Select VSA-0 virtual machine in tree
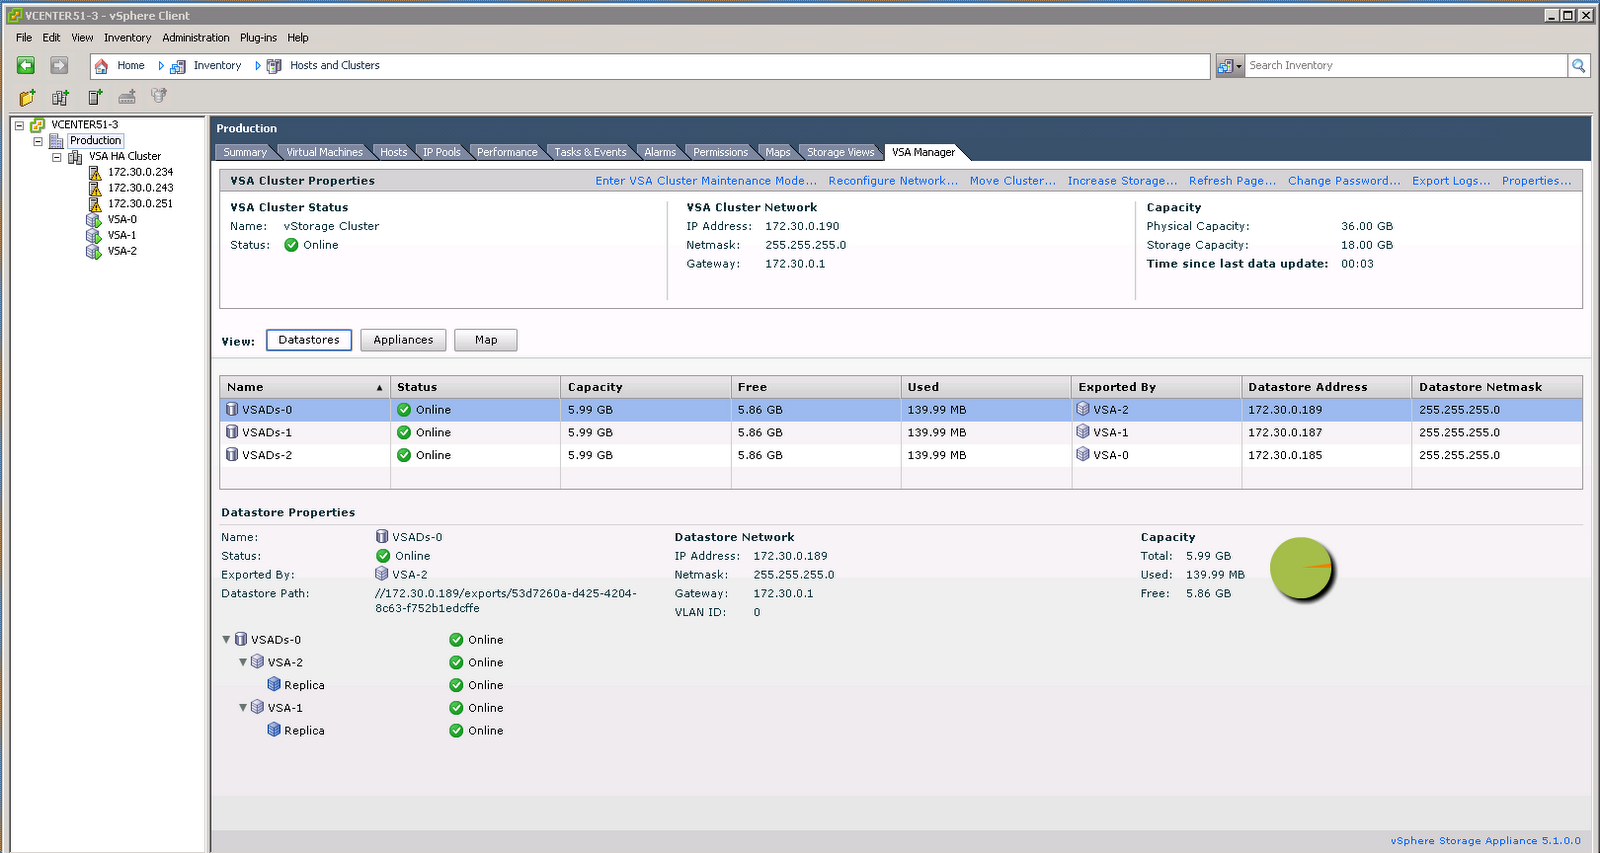Image resolution: width=1600 pixels, height=853 pixels. point(122,219)
